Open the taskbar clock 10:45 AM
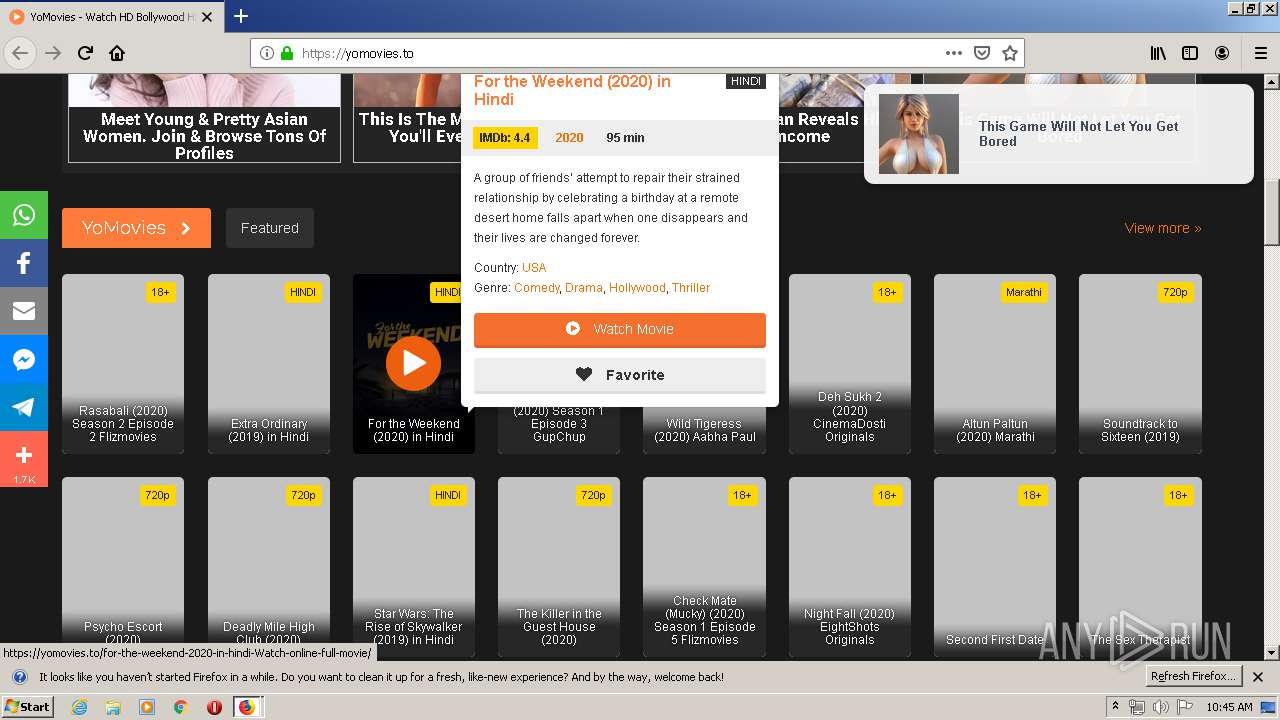The height and width of the screenshot is (720, 1280). (1229, 707)
